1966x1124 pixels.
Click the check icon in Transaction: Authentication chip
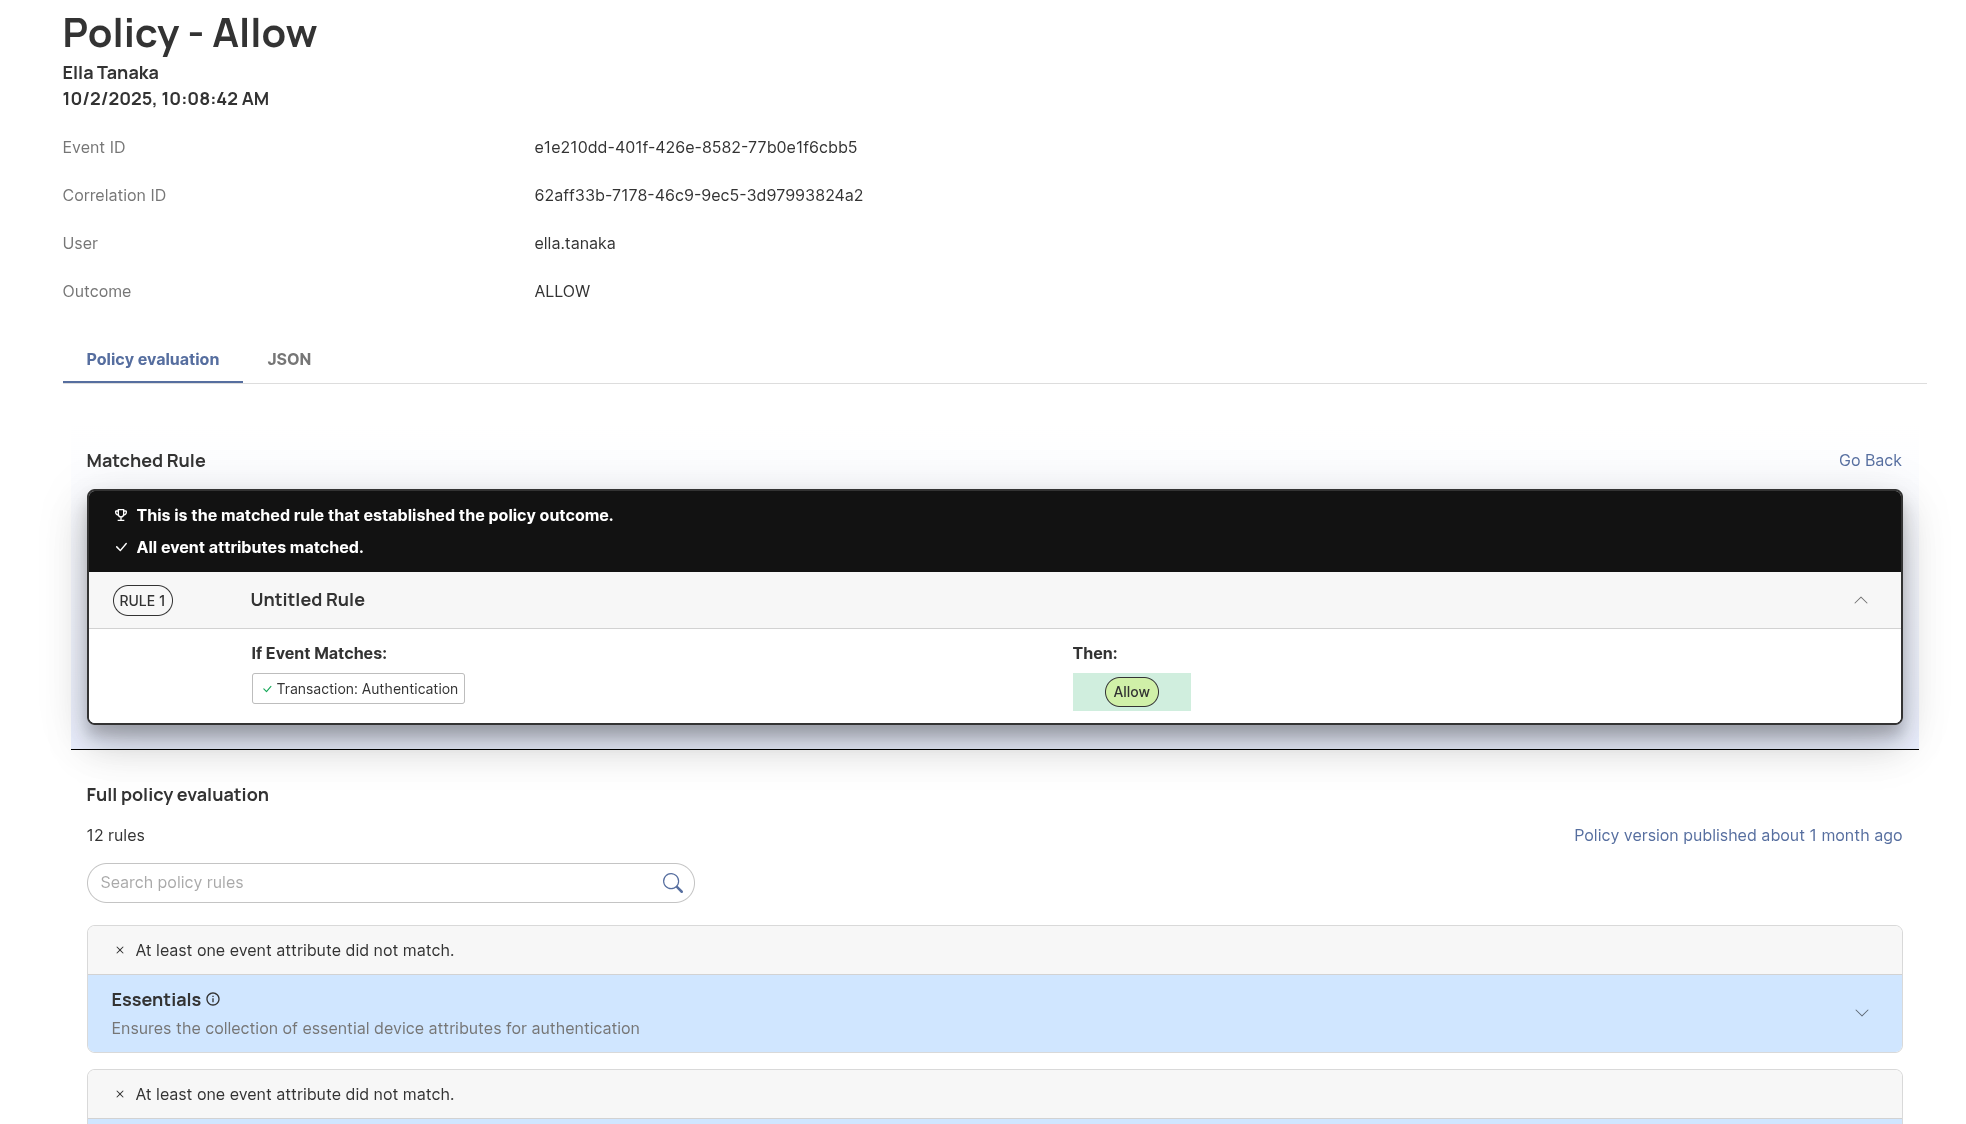[267, 689]
